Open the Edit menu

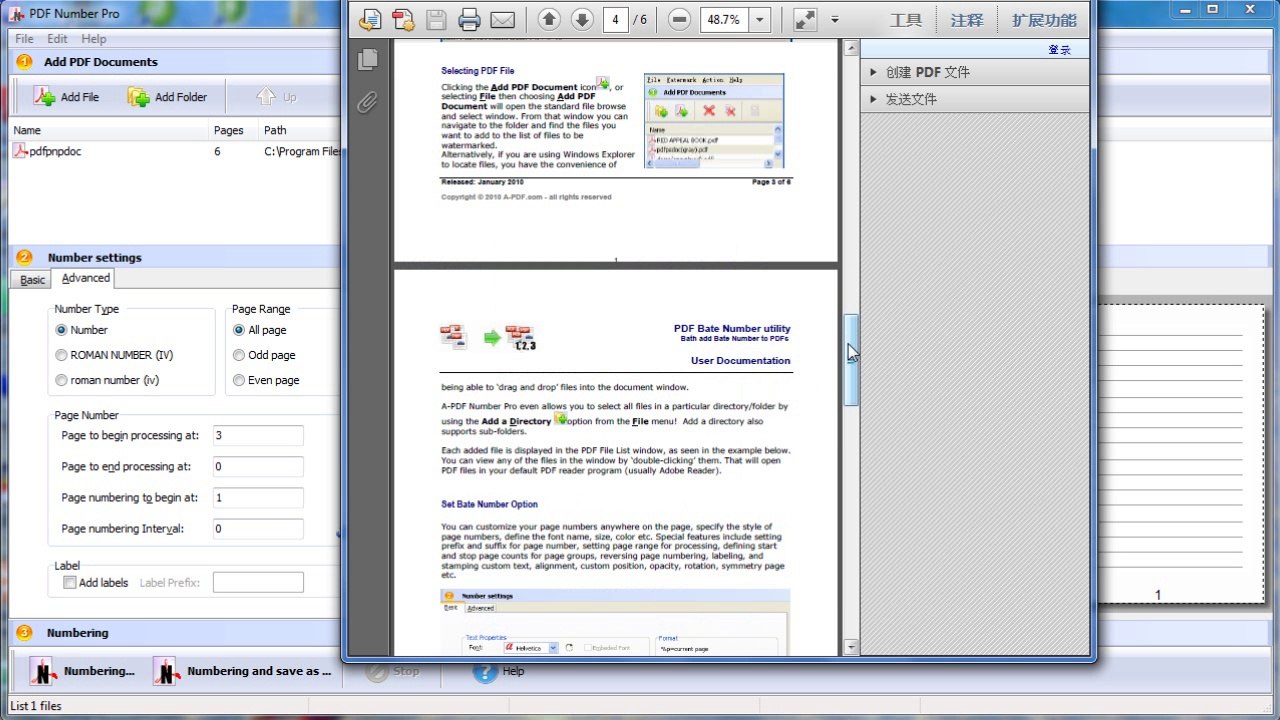(x=57, y=39)
